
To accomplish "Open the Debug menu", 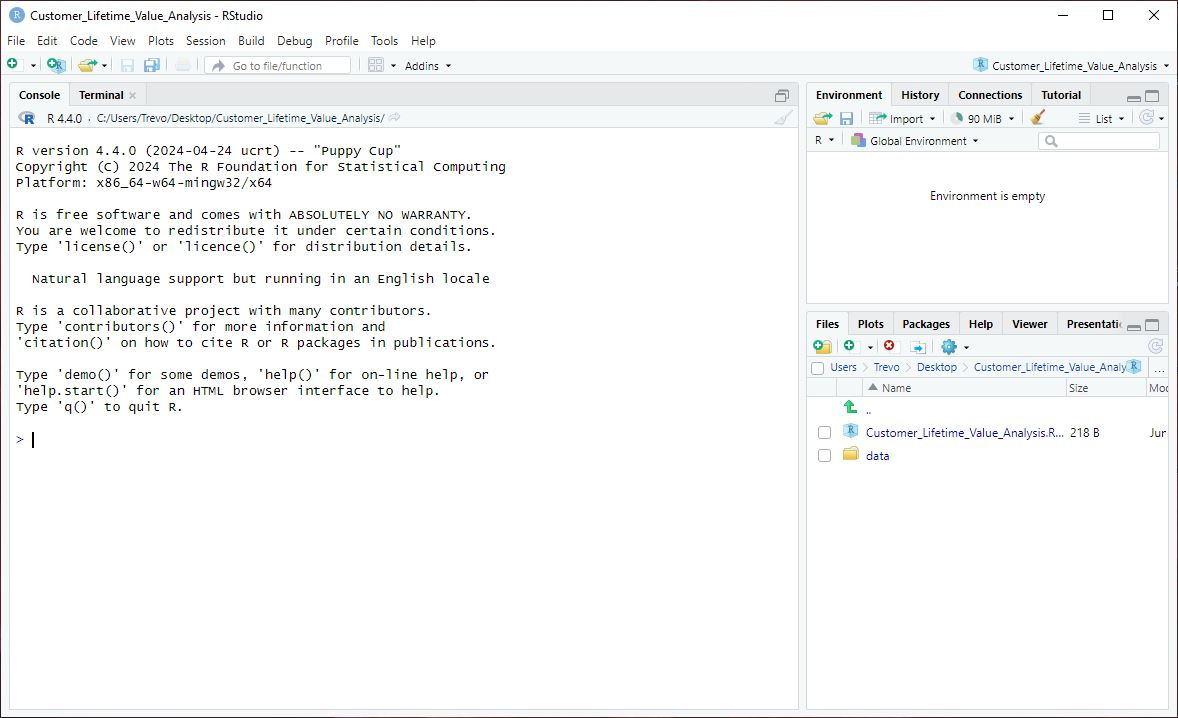I will tap(294, 41).
